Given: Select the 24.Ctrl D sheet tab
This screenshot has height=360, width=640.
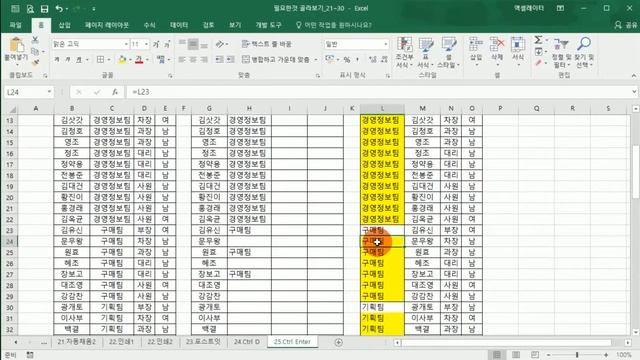Looking at the screenshot, I should click(247, 342).
